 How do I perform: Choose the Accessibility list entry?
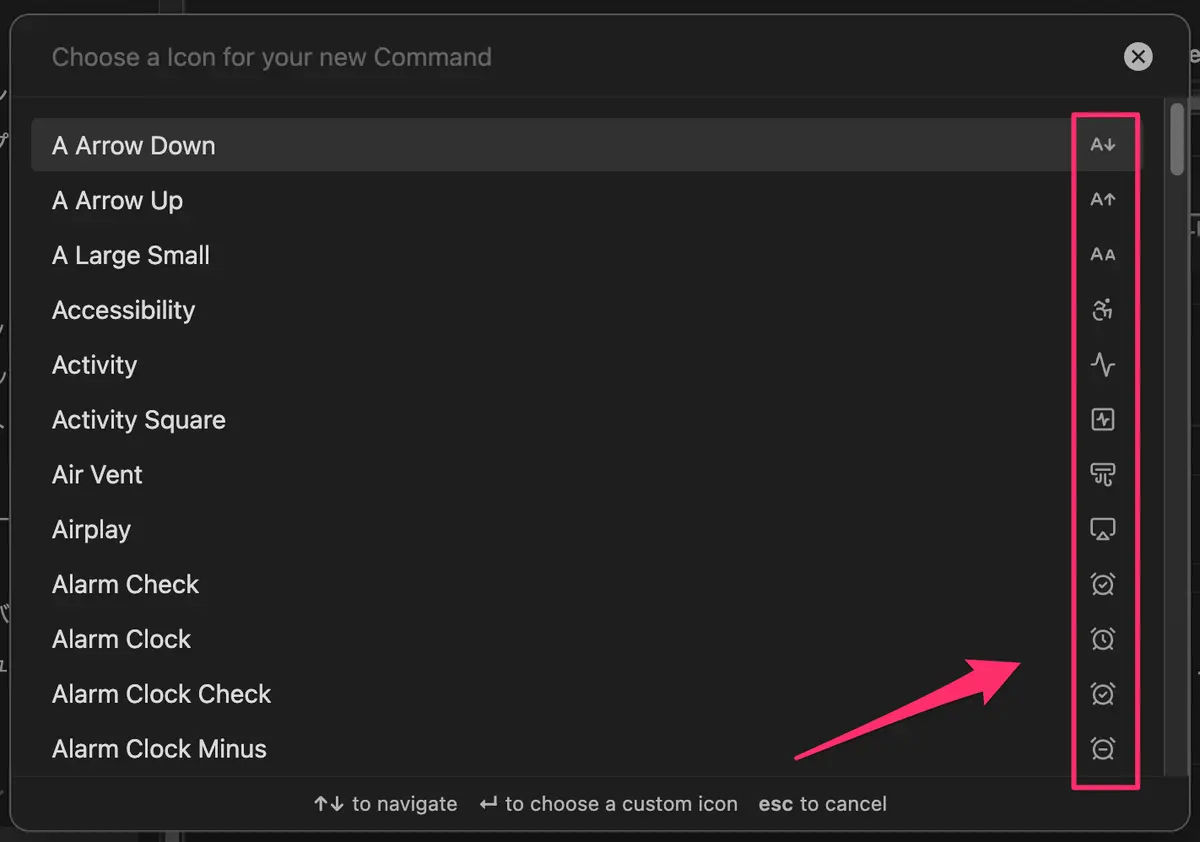[586, 310]
